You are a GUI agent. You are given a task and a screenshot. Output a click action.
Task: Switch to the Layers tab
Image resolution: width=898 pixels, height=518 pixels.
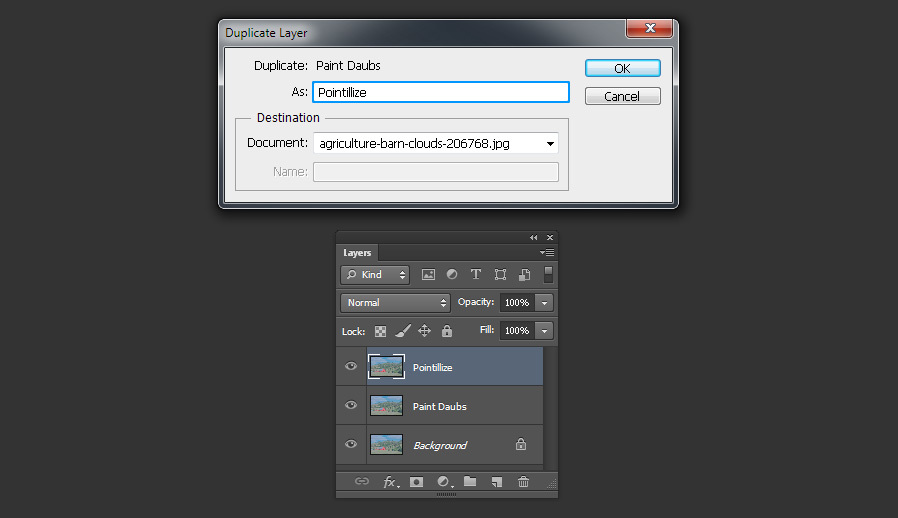pos(357,253)
